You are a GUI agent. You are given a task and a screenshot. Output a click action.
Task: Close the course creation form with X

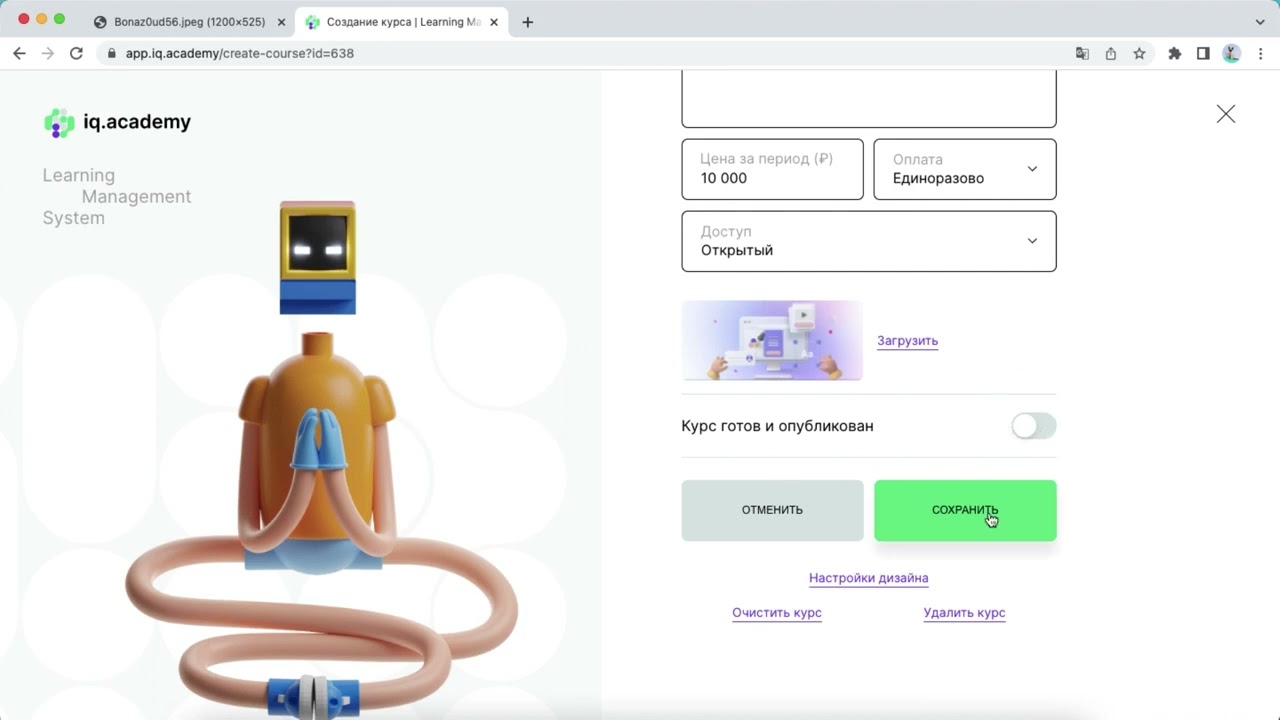(1226, 114)
